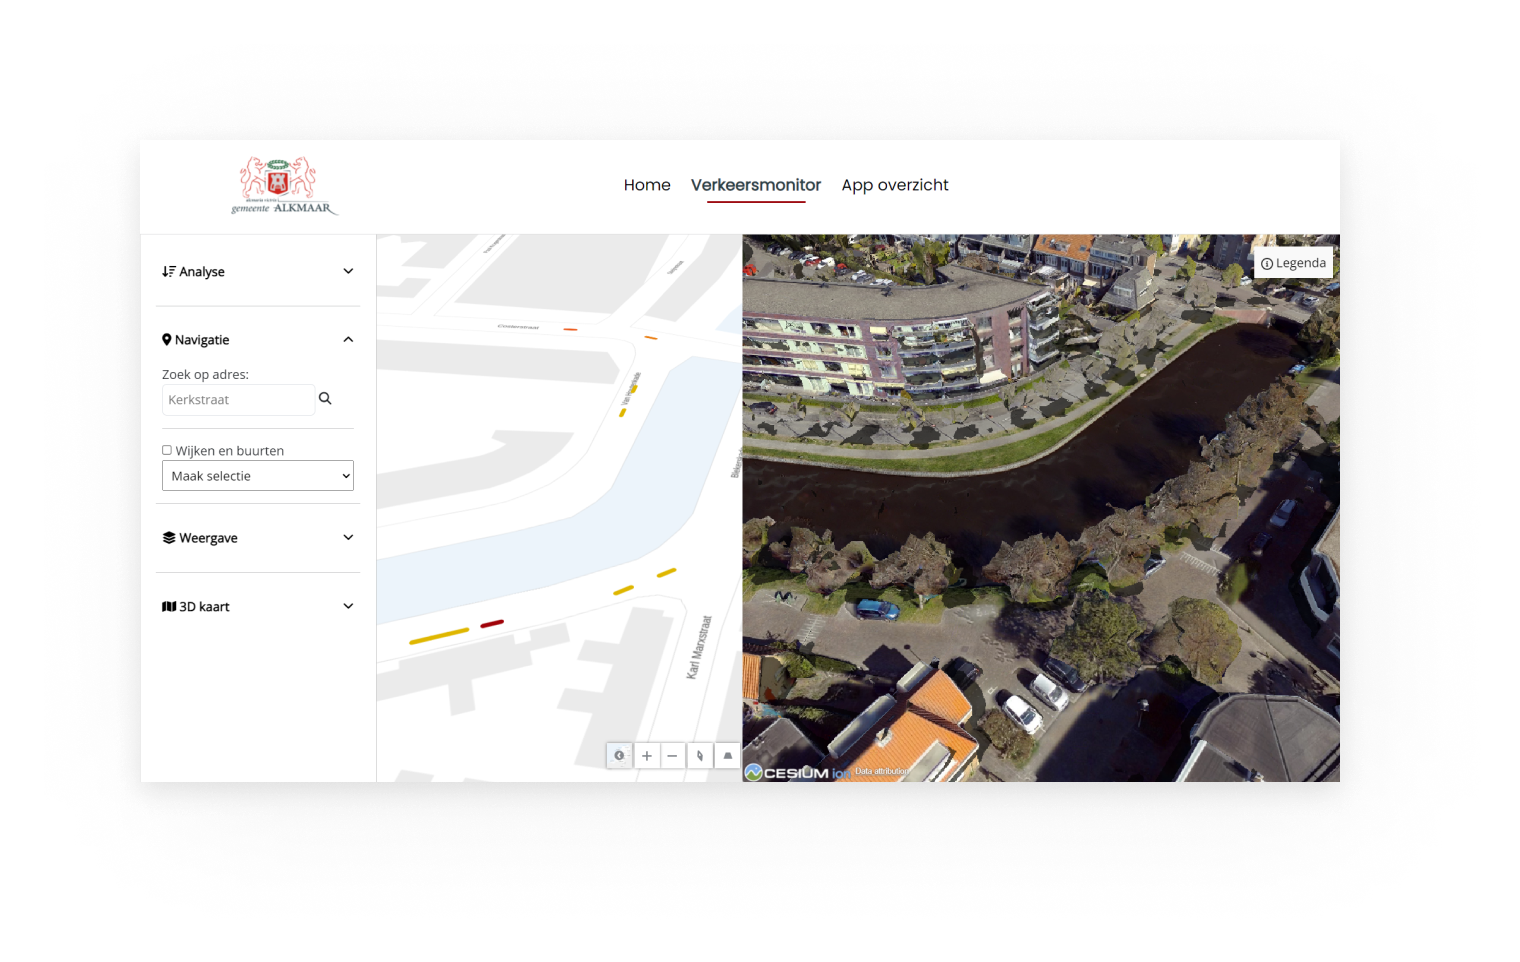The image size is (1520, 962).
Task: Select the compass reset north icon
Action: [x=698, y=755]
